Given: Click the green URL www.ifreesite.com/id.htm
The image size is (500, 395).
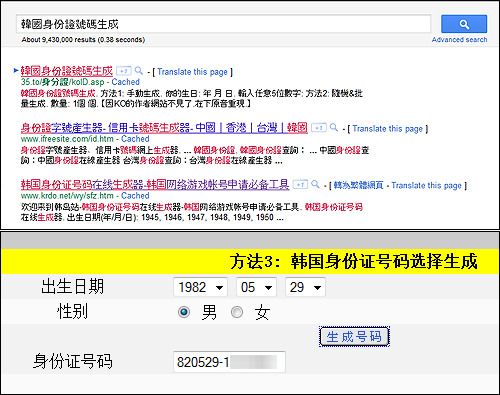Looking at the screenshot, I should [x=67, y=139].
